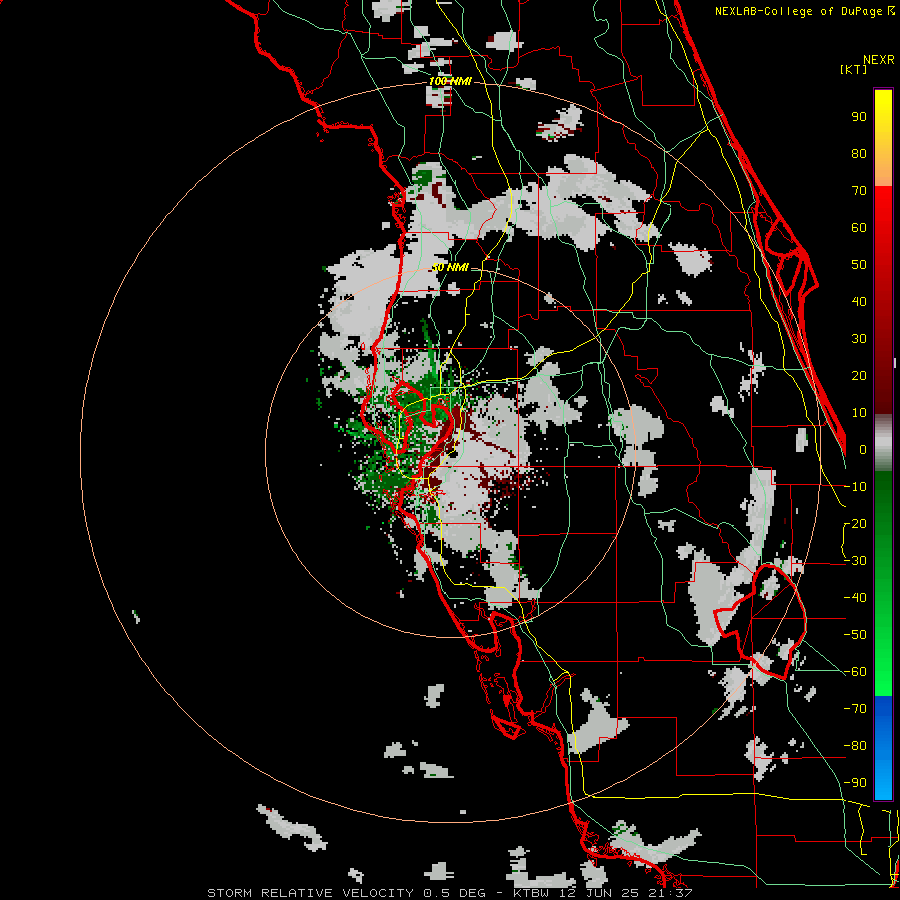Click the -60 value on velocity scale
The width and height of the screenshot is (900, 900).
coord(855,672)
